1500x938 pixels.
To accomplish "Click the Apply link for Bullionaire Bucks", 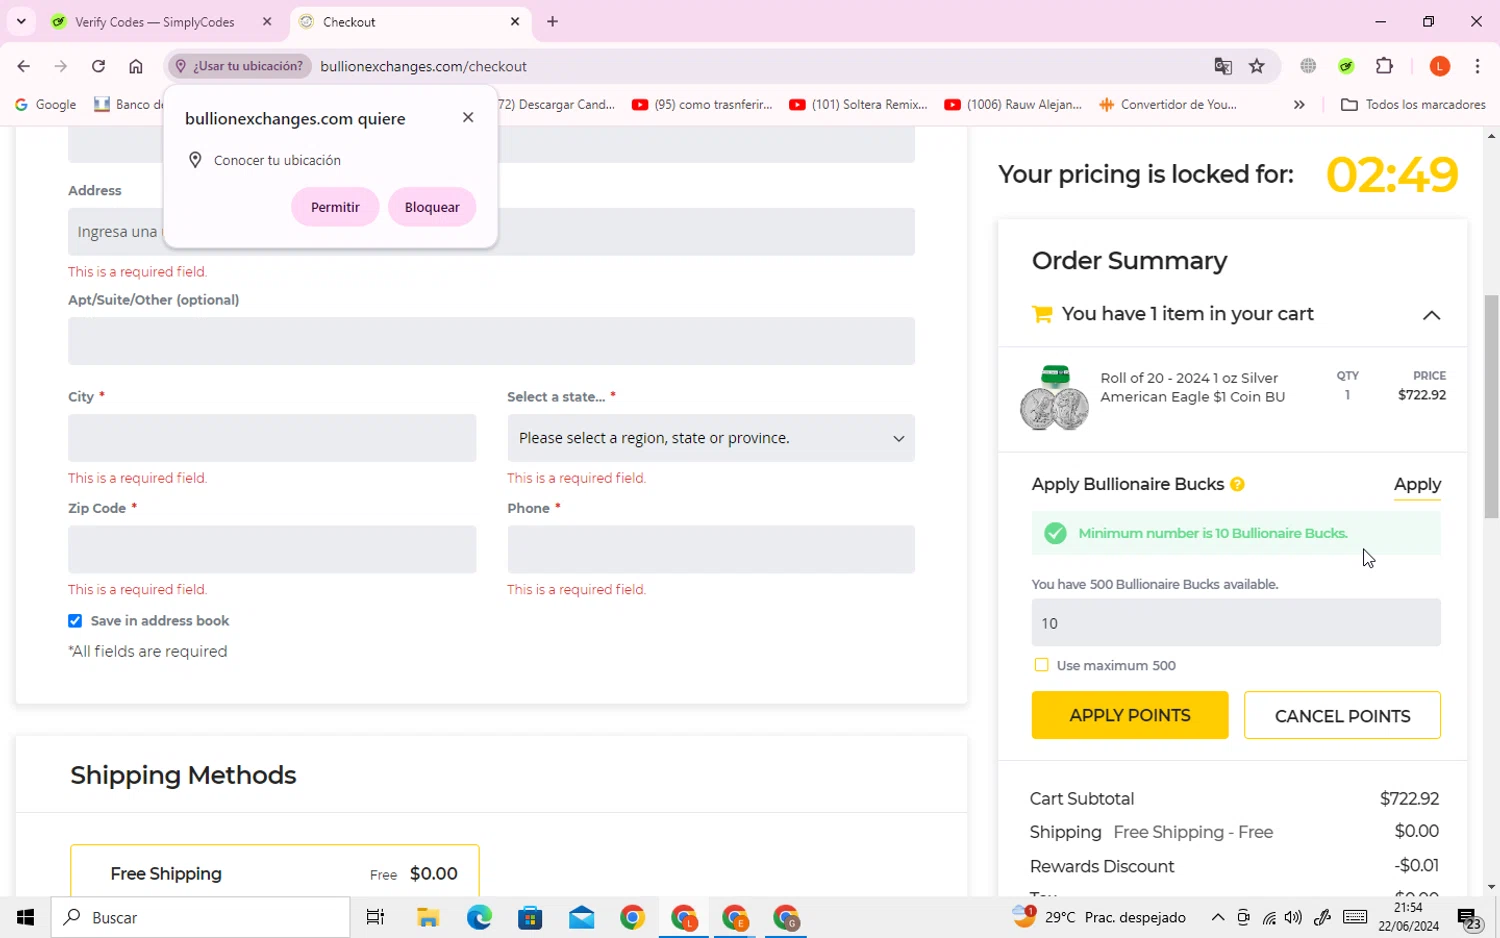I will click(1417, 484).
